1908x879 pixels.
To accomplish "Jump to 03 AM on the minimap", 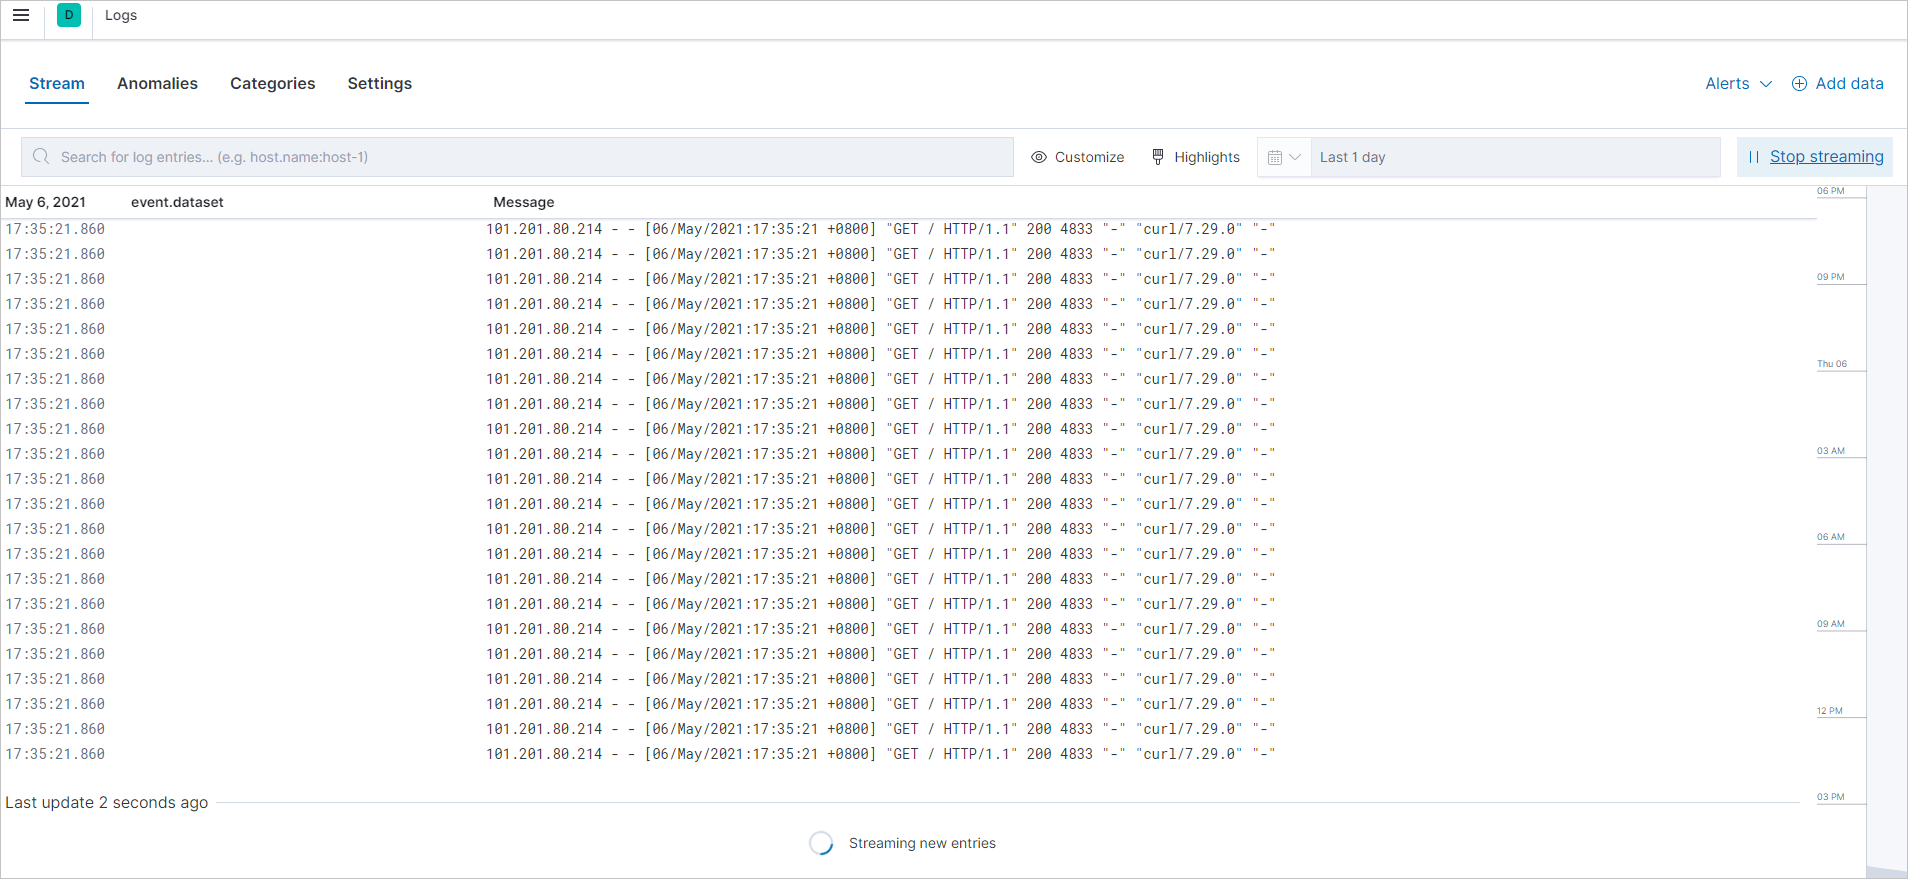I will (1831, 451).
